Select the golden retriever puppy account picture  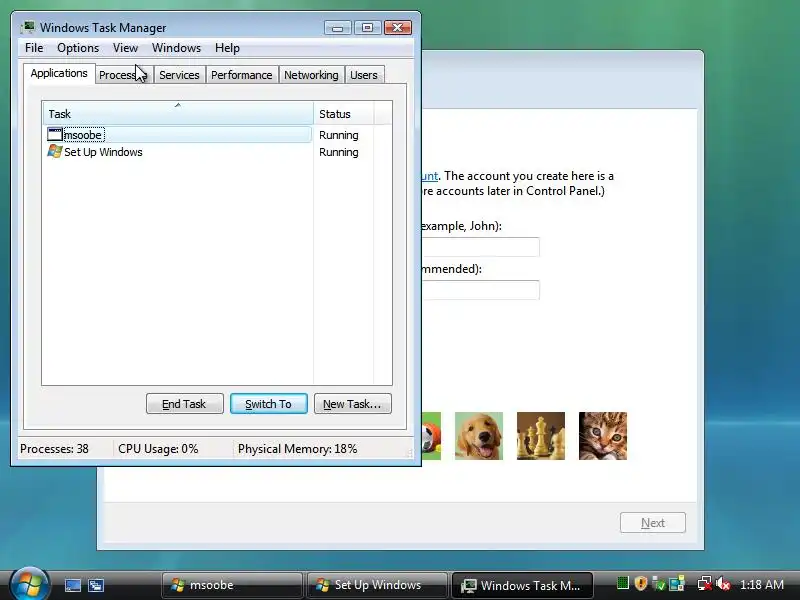tap(479, 436)
